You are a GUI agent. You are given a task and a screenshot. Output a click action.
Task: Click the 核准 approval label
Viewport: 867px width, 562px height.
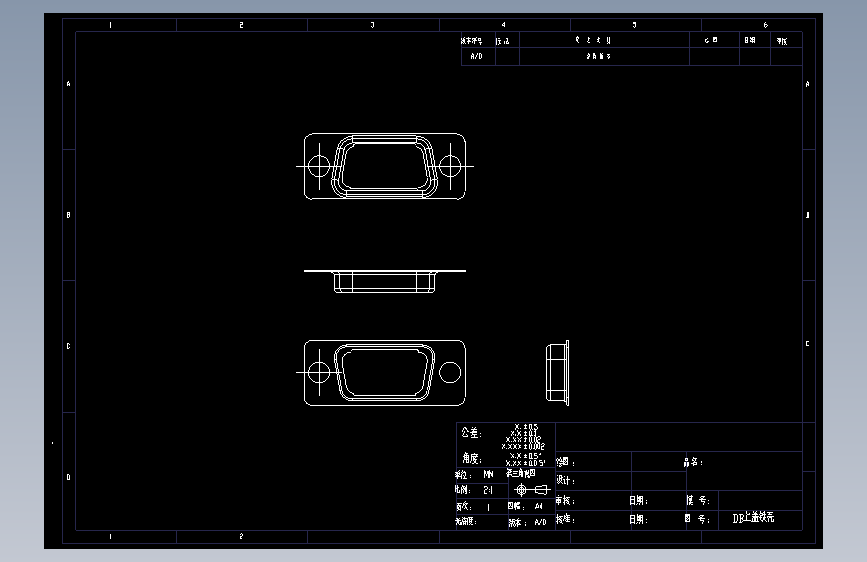coord(566,519)
